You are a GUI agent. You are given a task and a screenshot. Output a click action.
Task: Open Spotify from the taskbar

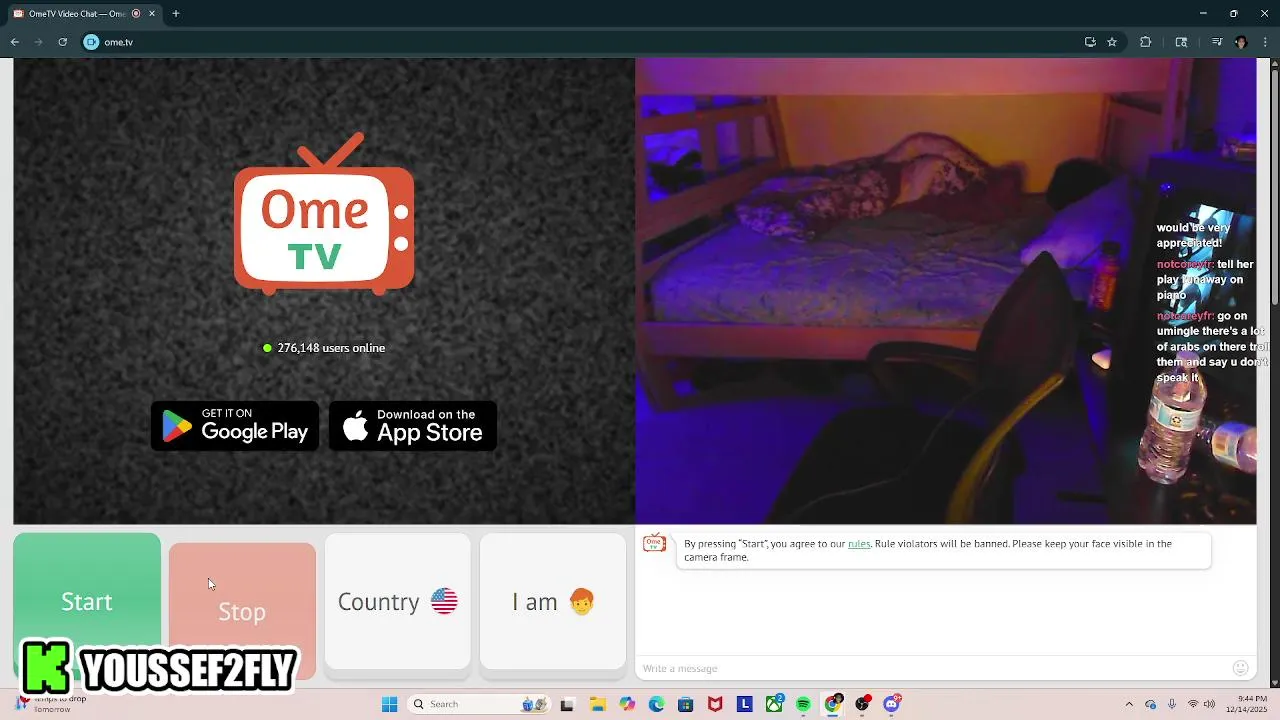point(804,704)
